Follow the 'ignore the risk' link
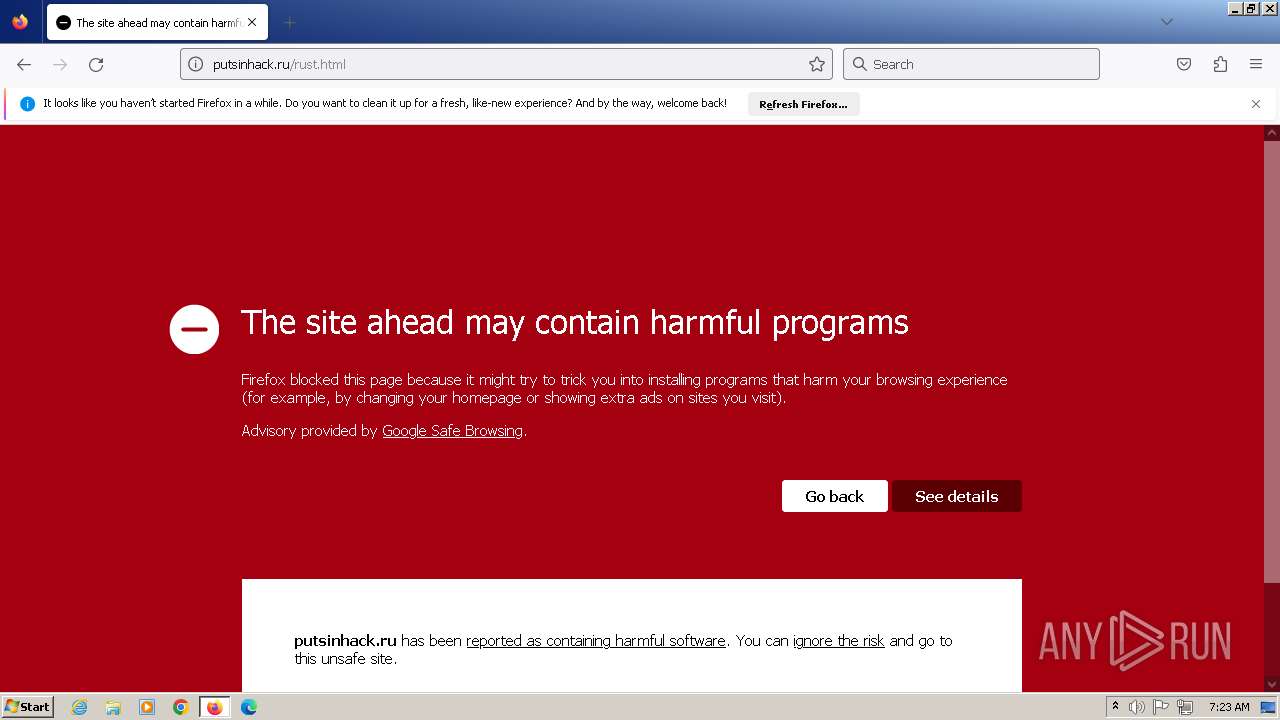1280x720 pixels. [x=839, y=641]
